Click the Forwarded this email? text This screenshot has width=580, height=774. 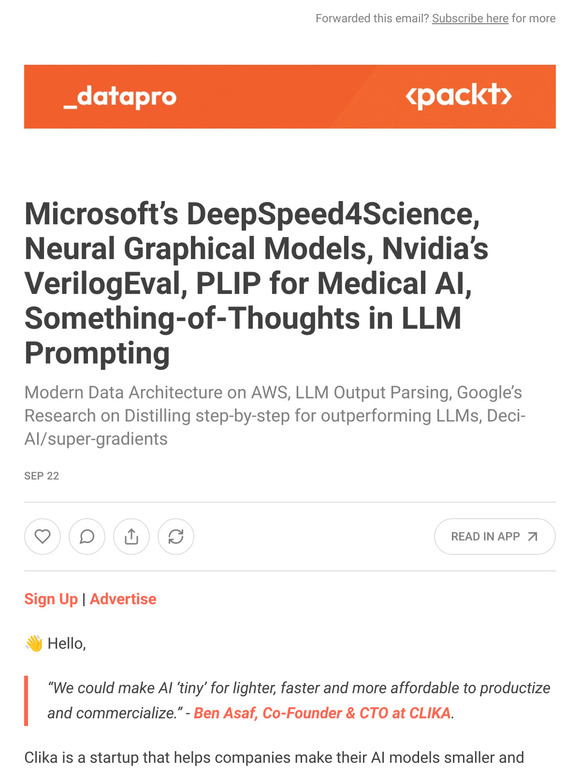click(372, 18)
